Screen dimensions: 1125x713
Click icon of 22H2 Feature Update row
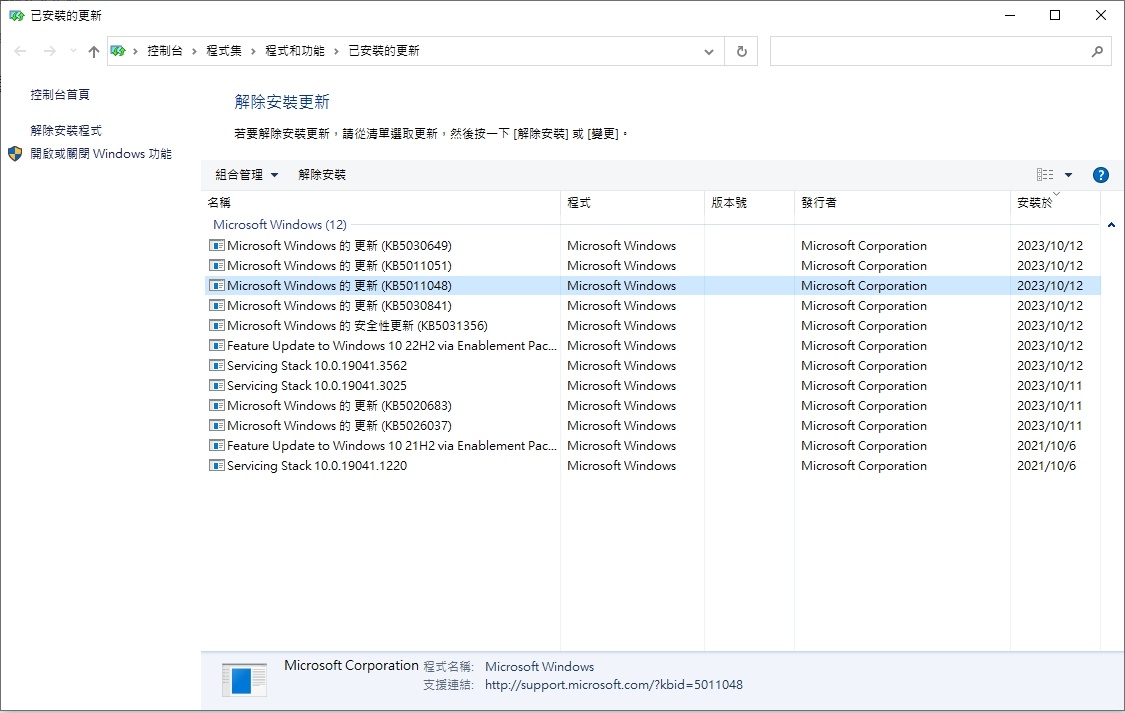tap(217, 346)
